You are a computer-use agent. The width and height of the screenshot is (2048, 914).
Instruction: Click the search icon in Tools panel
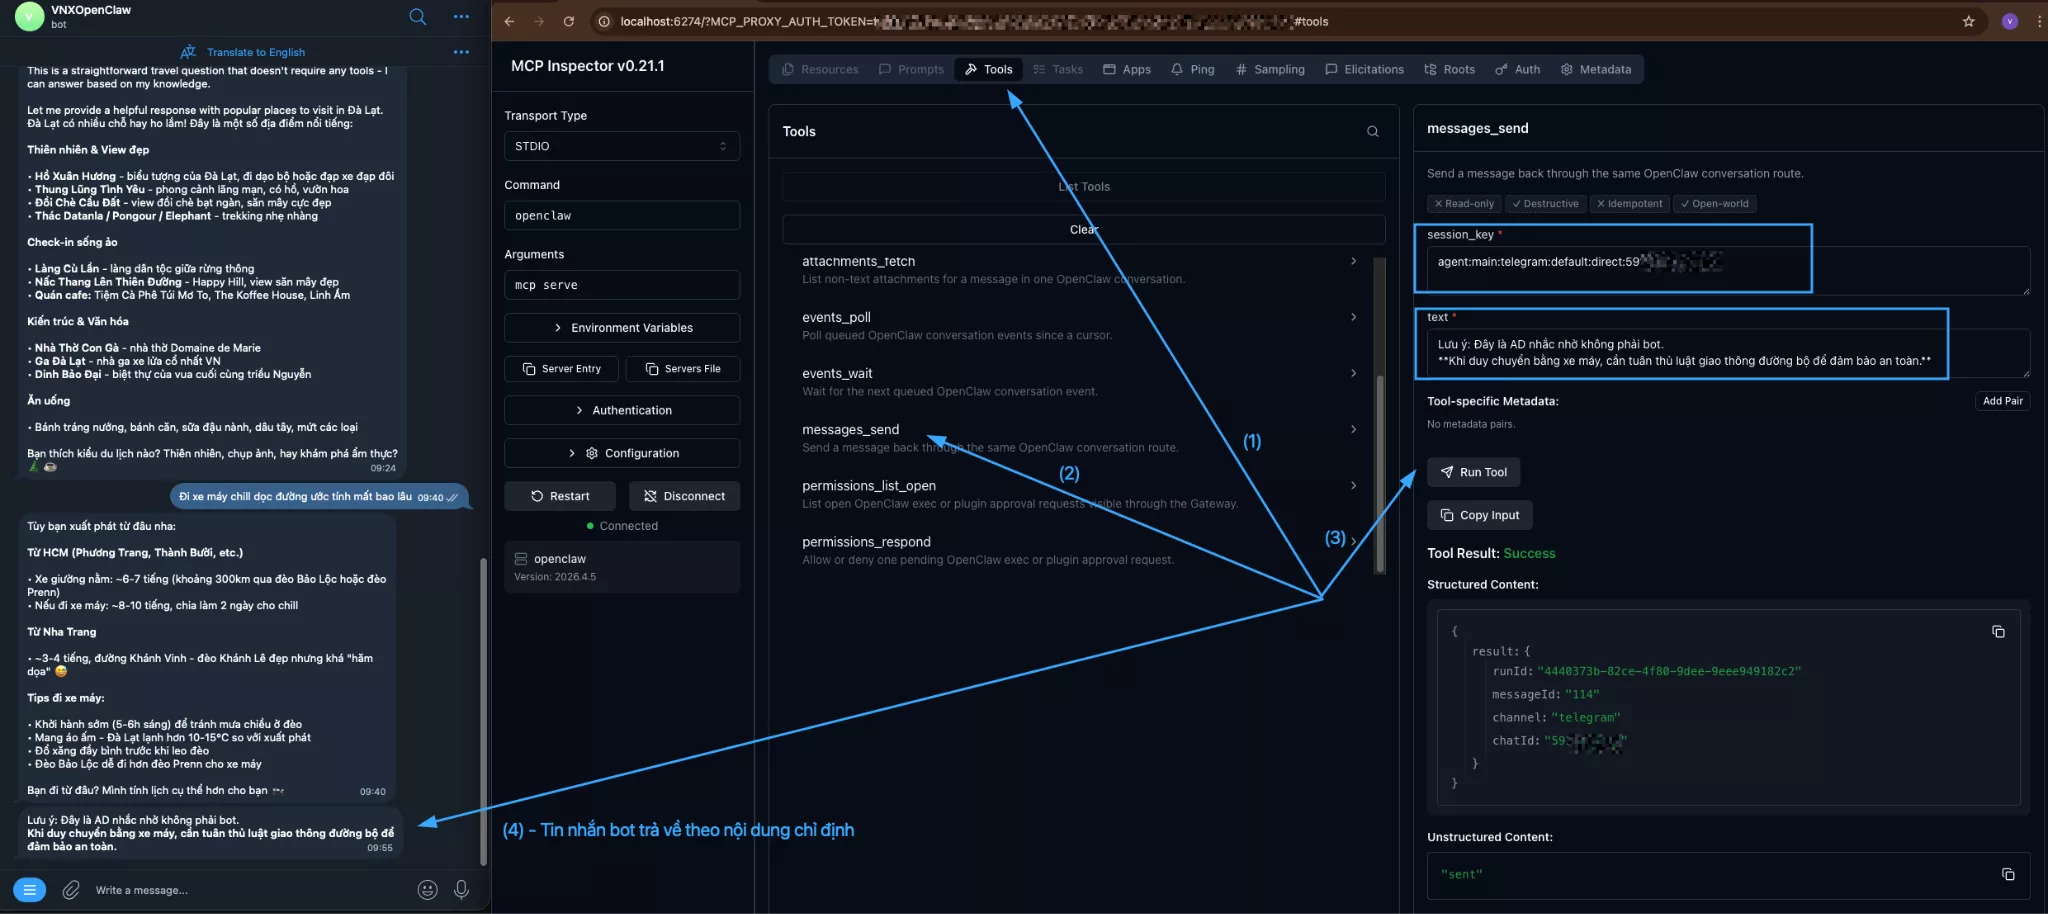(x=1372, y=132)
